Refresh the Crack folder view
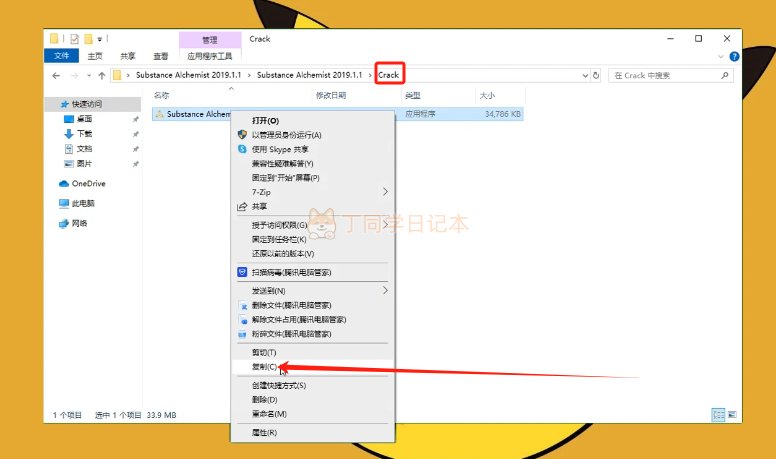This screenshot has width=776, height=459. pos(596,75)
